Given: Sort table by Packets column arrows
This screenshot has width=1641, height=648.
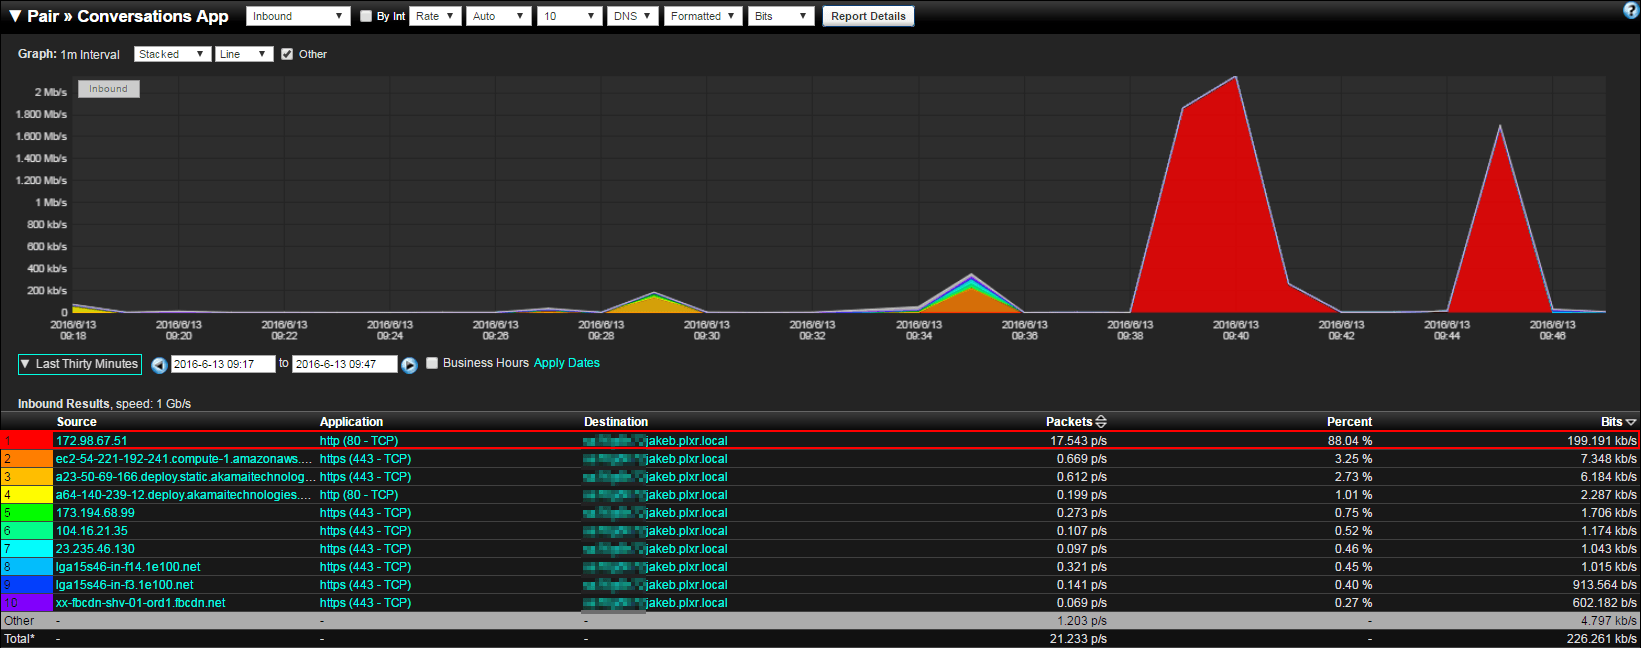Looking at the screenshot, I should 1101,422.
